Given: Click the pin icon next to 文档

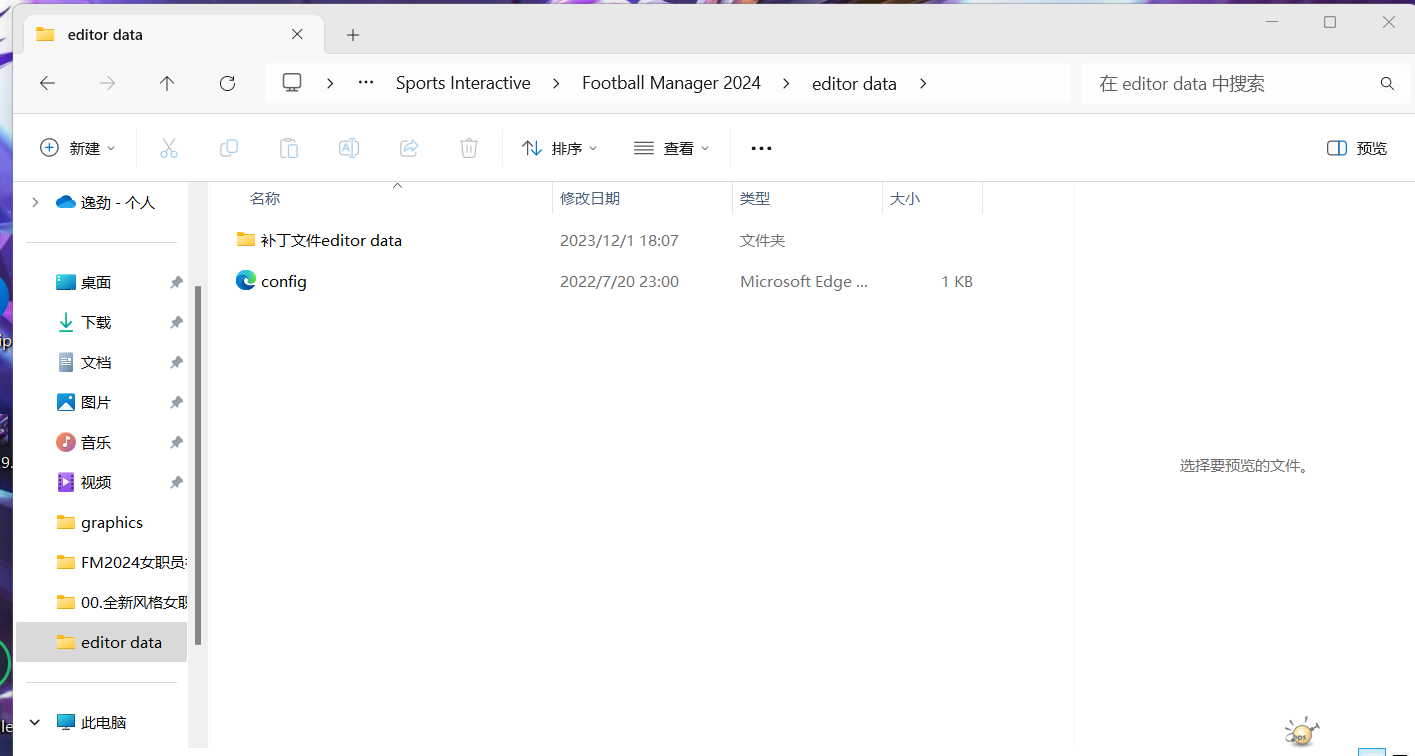Looking at the screenshot, I should coord(176,363).
